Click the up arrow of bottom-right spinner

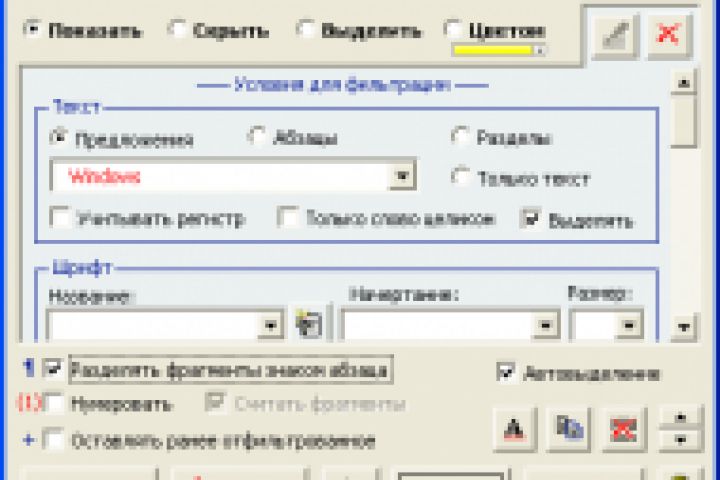(681, 418)
